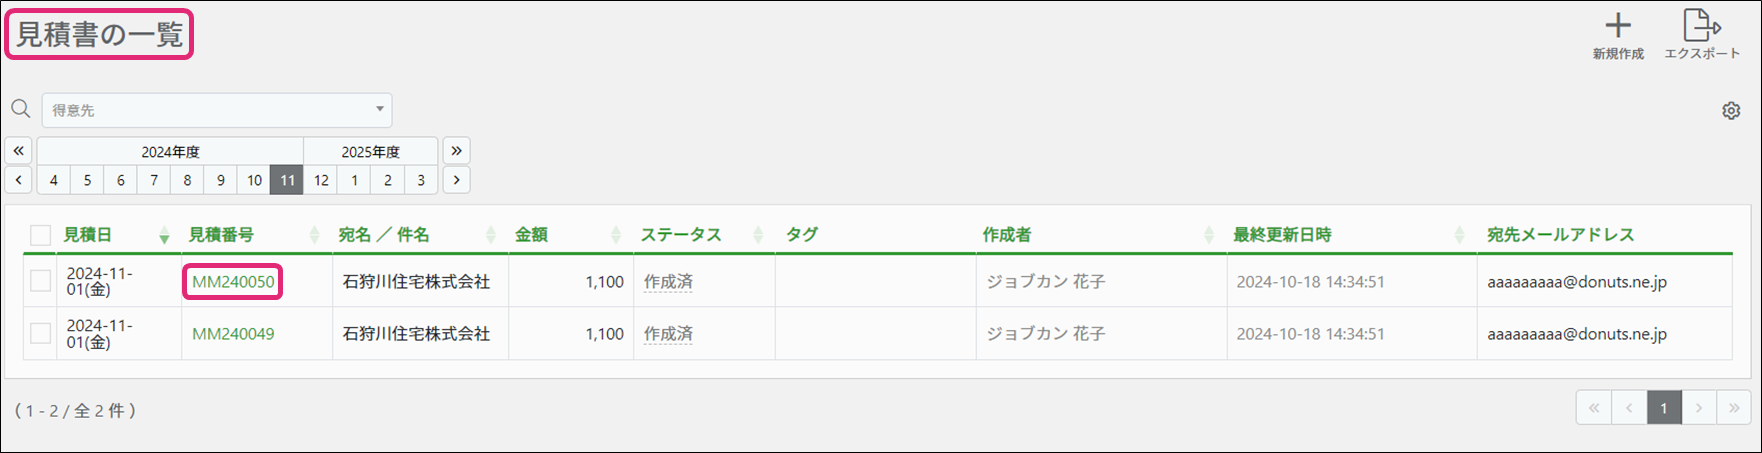
Task: Click 作成済 status of MM240050 row
Action: pyautogui.click(x=668, y=282)
